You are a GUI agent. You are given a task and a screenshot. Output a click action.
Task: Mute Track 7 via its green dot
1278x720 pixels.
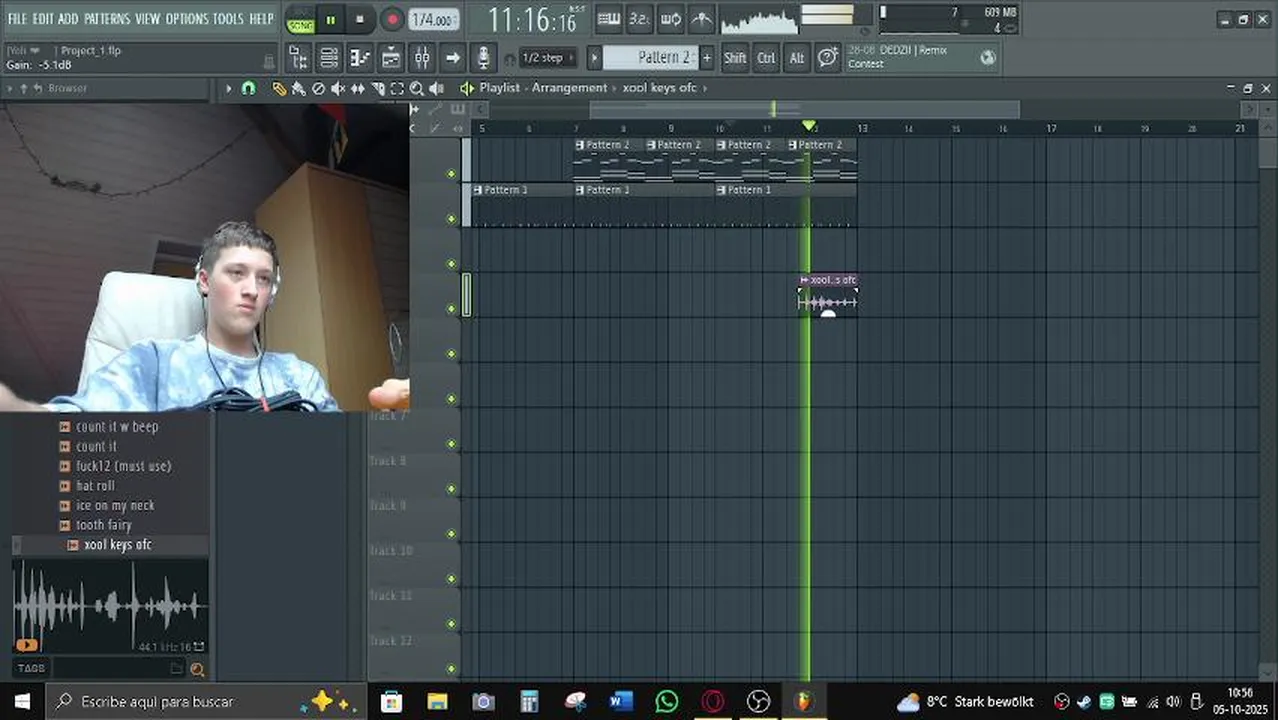click(x=451, y=444)
